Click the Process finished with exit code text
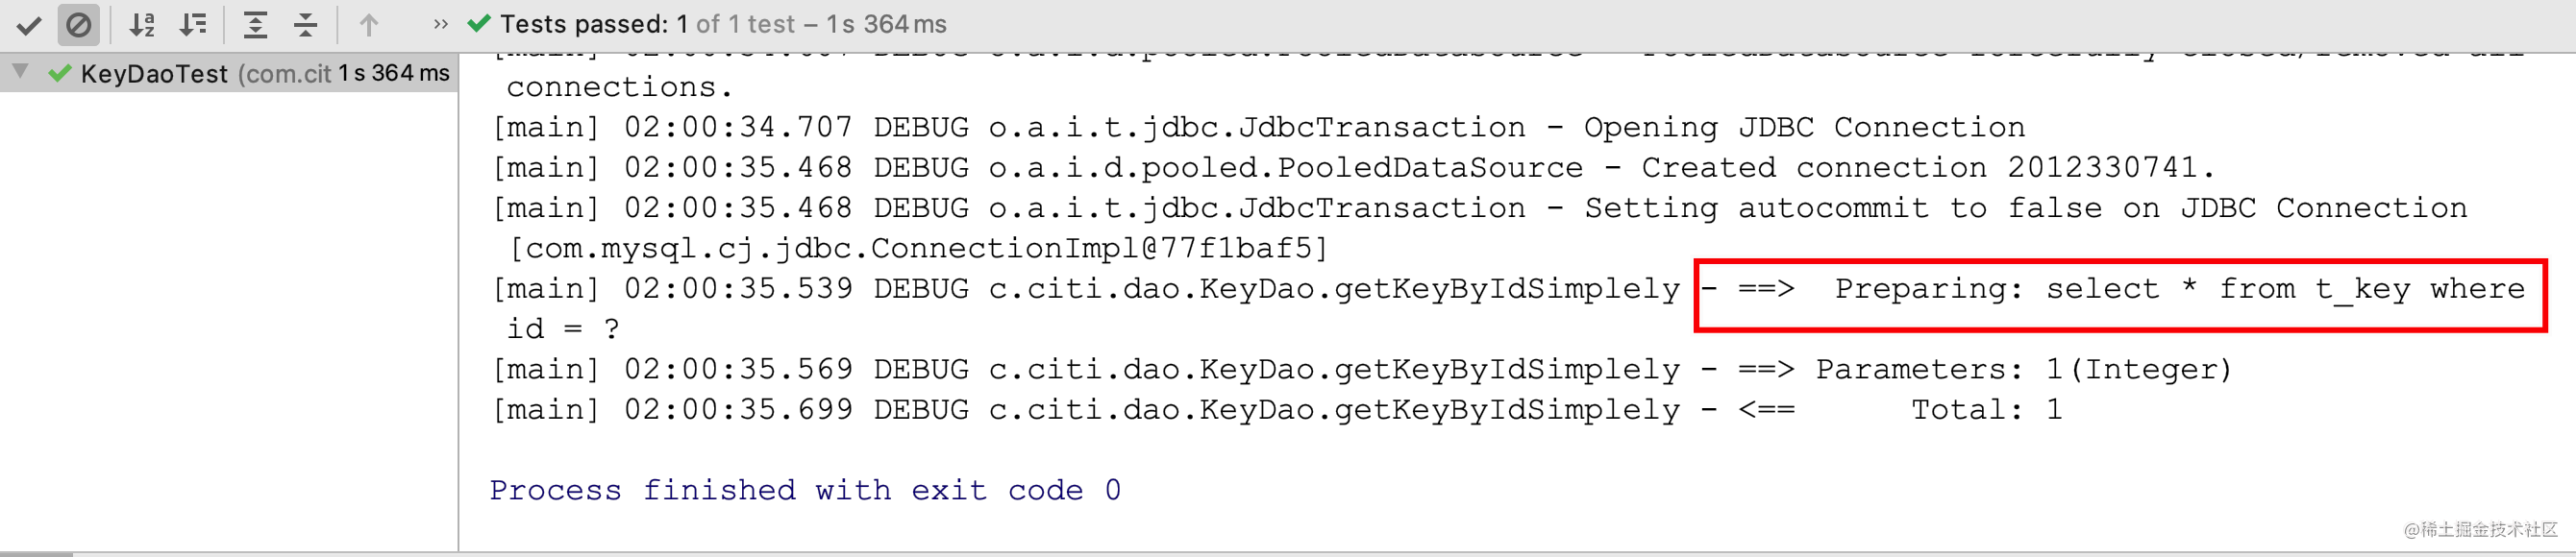 (x=805, y=490)
